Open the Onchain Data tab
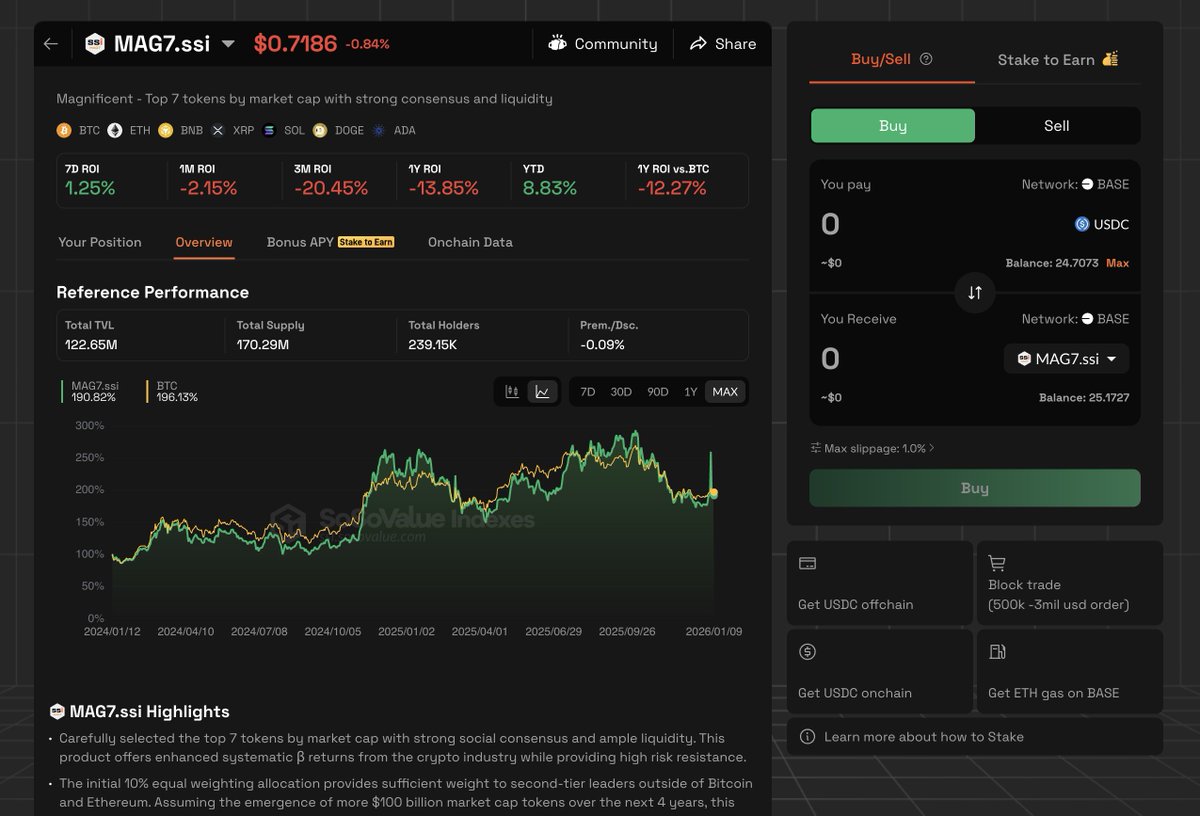 470,242
